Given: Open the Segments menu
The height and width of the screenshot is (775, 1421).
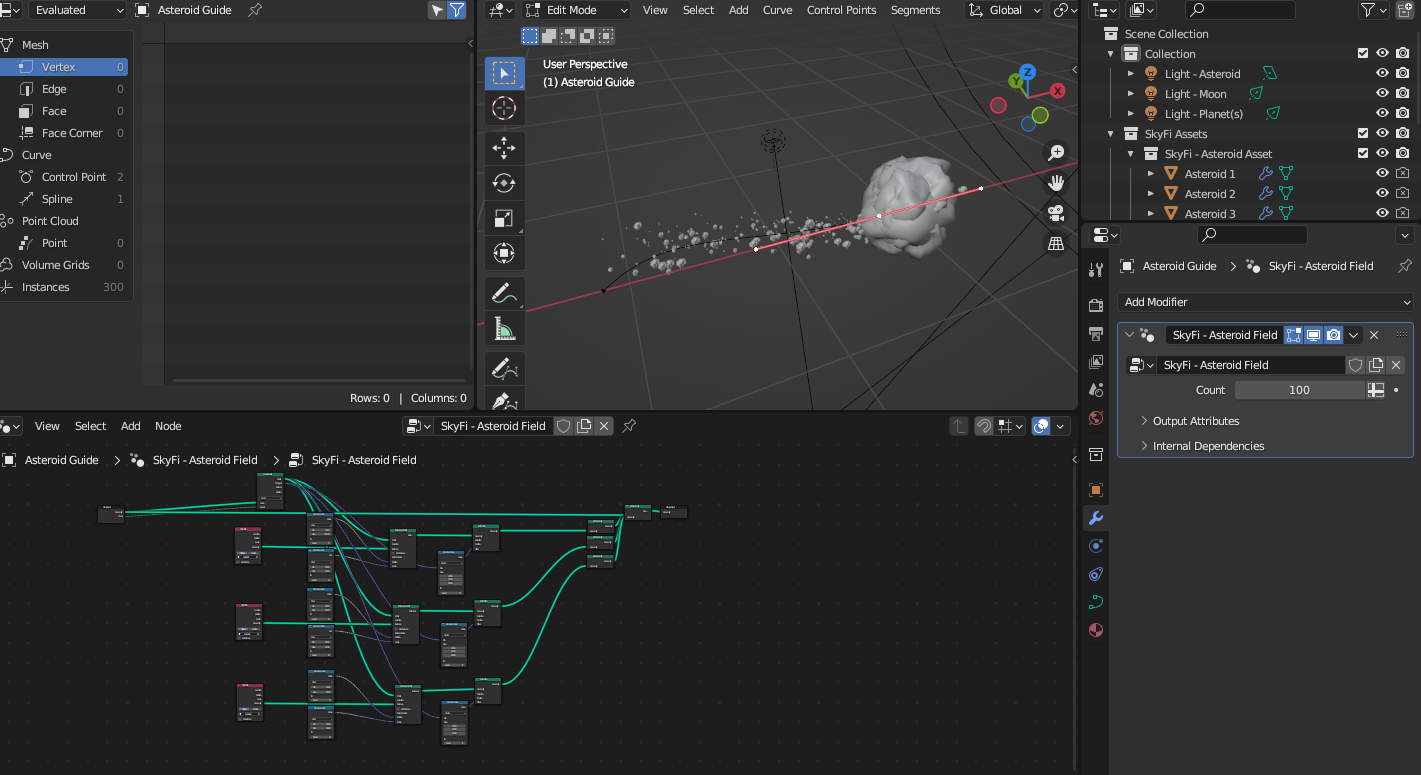Looking at the screenshot, I should click(x=915, y=10).
